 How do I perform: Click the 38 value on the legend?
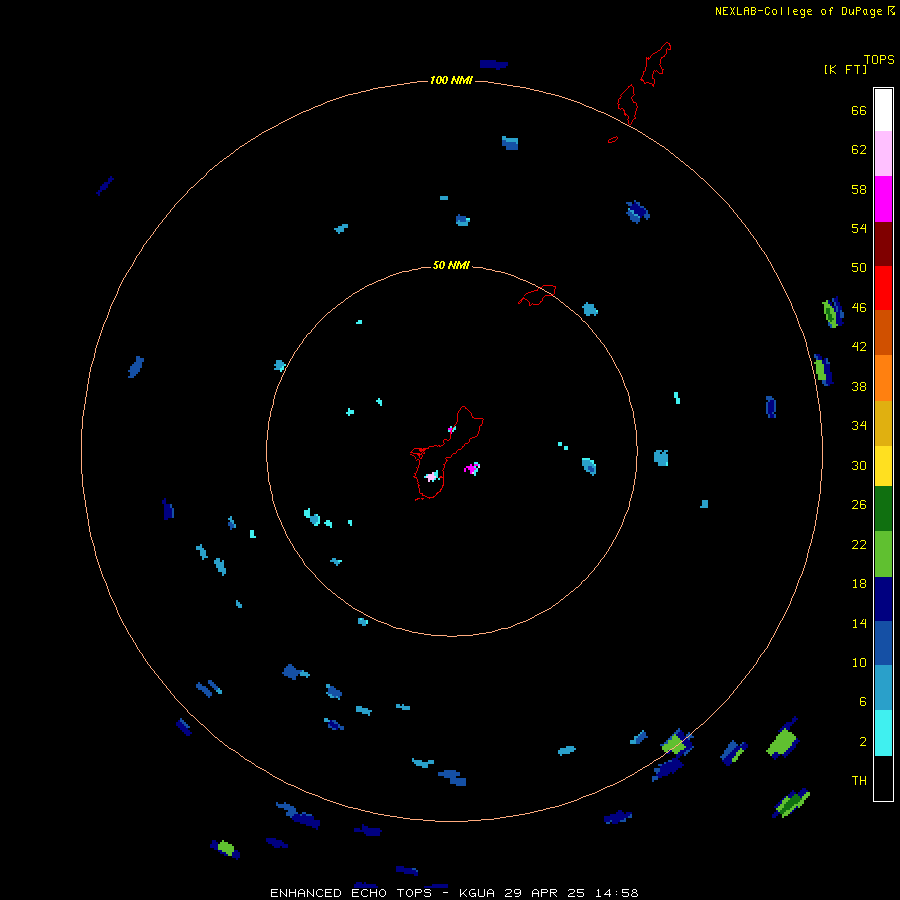(859, 386)
